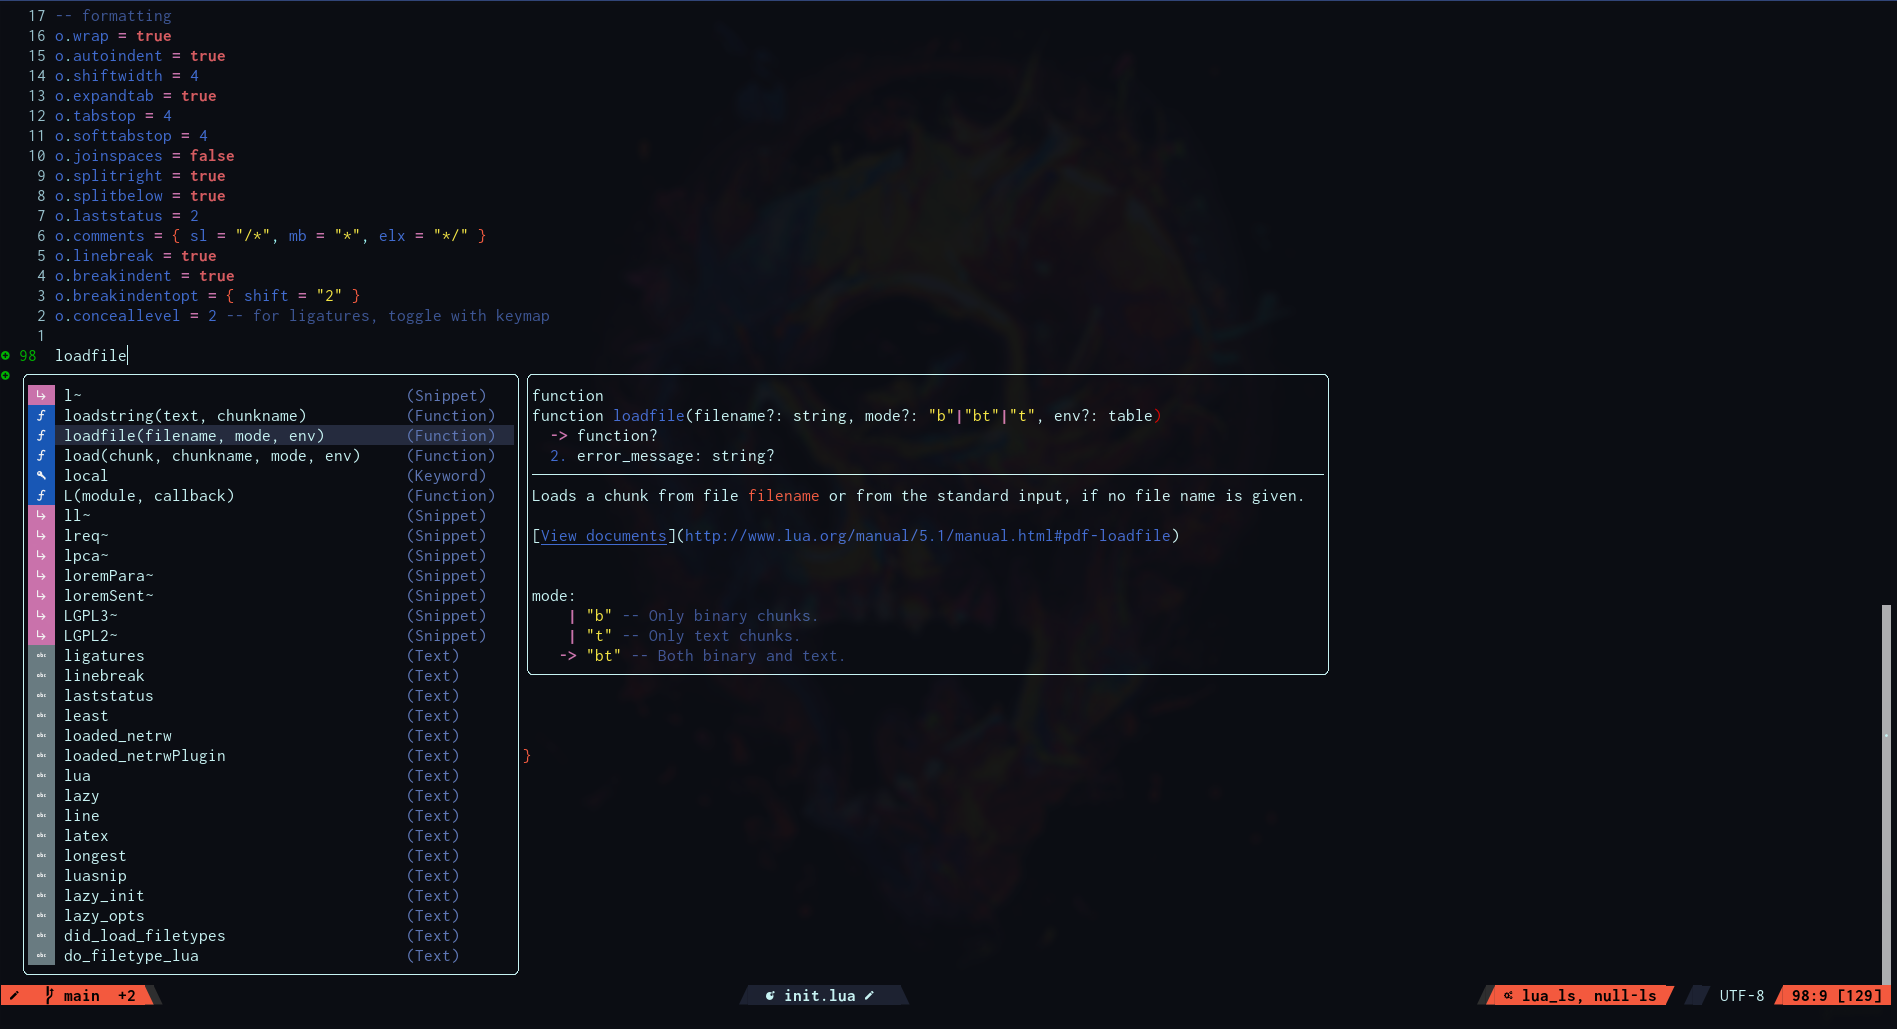1897x1029 pixels.
Task: Click the 'Loads a chunk from file' description
Action: point(917,496)
